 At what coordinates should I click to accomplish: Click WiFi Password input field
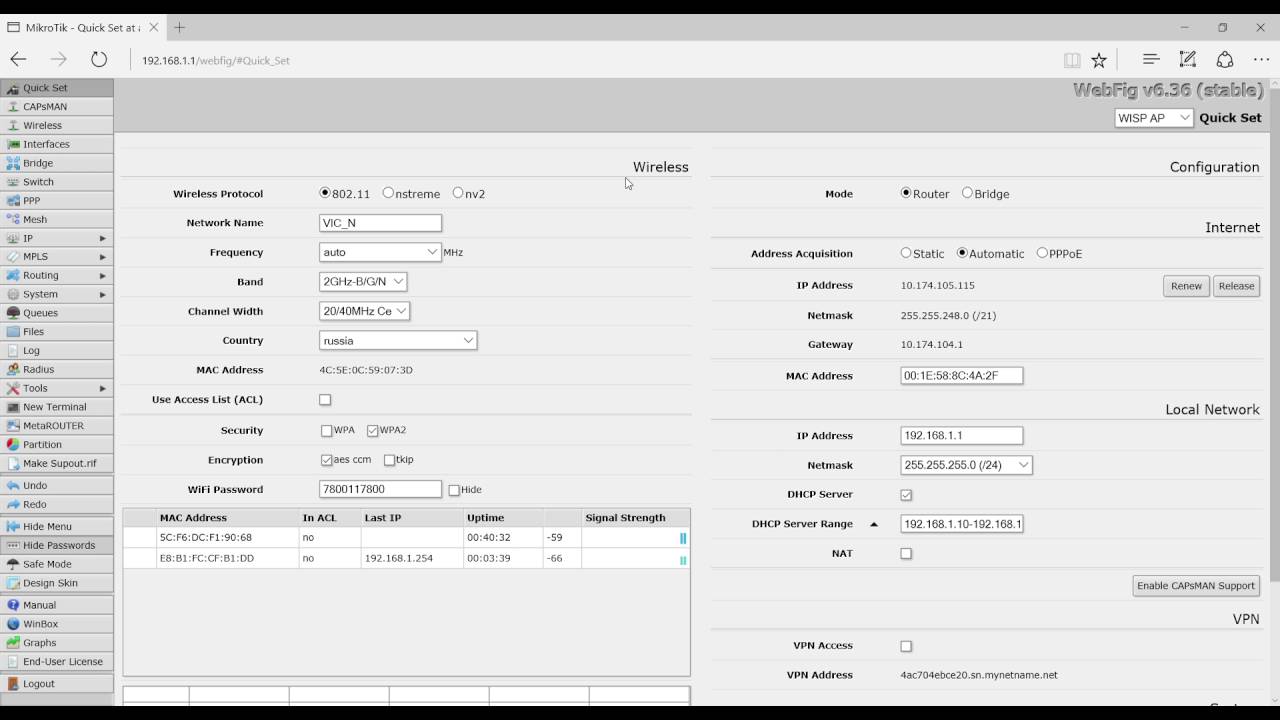380,490
